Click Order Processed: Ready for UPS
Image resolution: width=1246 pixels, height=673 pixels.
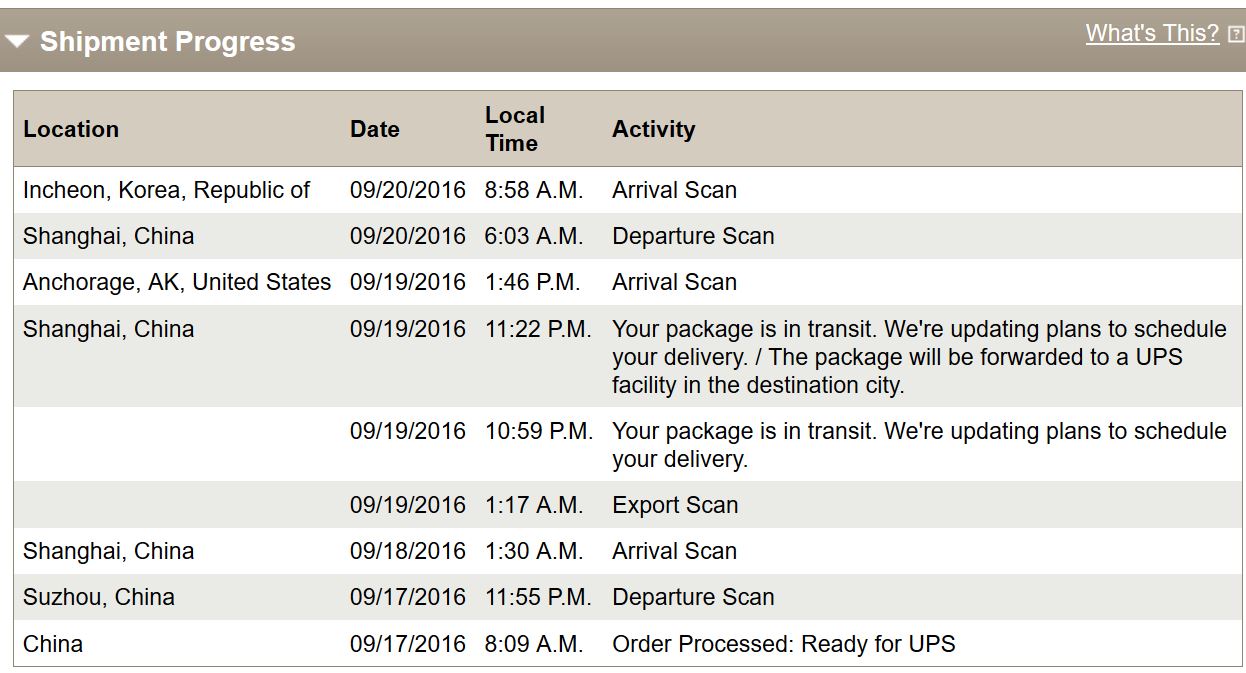[783, 644]
